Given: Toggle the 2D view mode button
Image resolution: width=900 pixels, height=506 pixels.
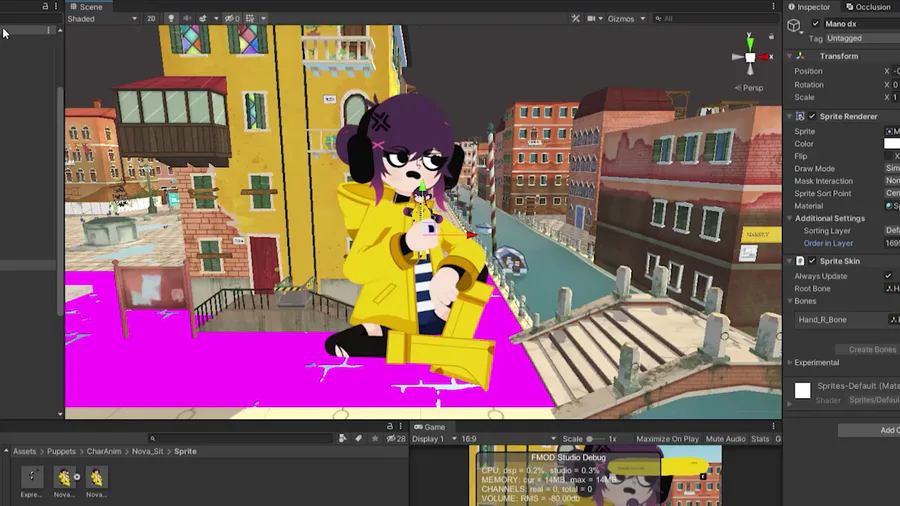Looking at the screenshot, I should coord(151,18).
